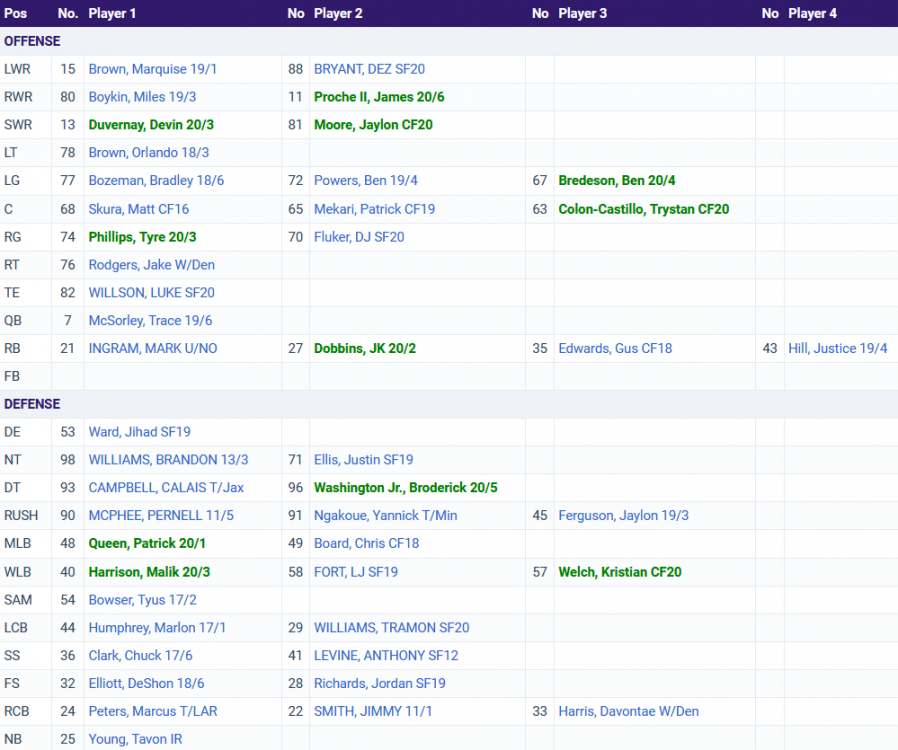Open Brown, Orlando 18/3 player link
Screen dimensions: 898x750
click(x=149, y=153)
